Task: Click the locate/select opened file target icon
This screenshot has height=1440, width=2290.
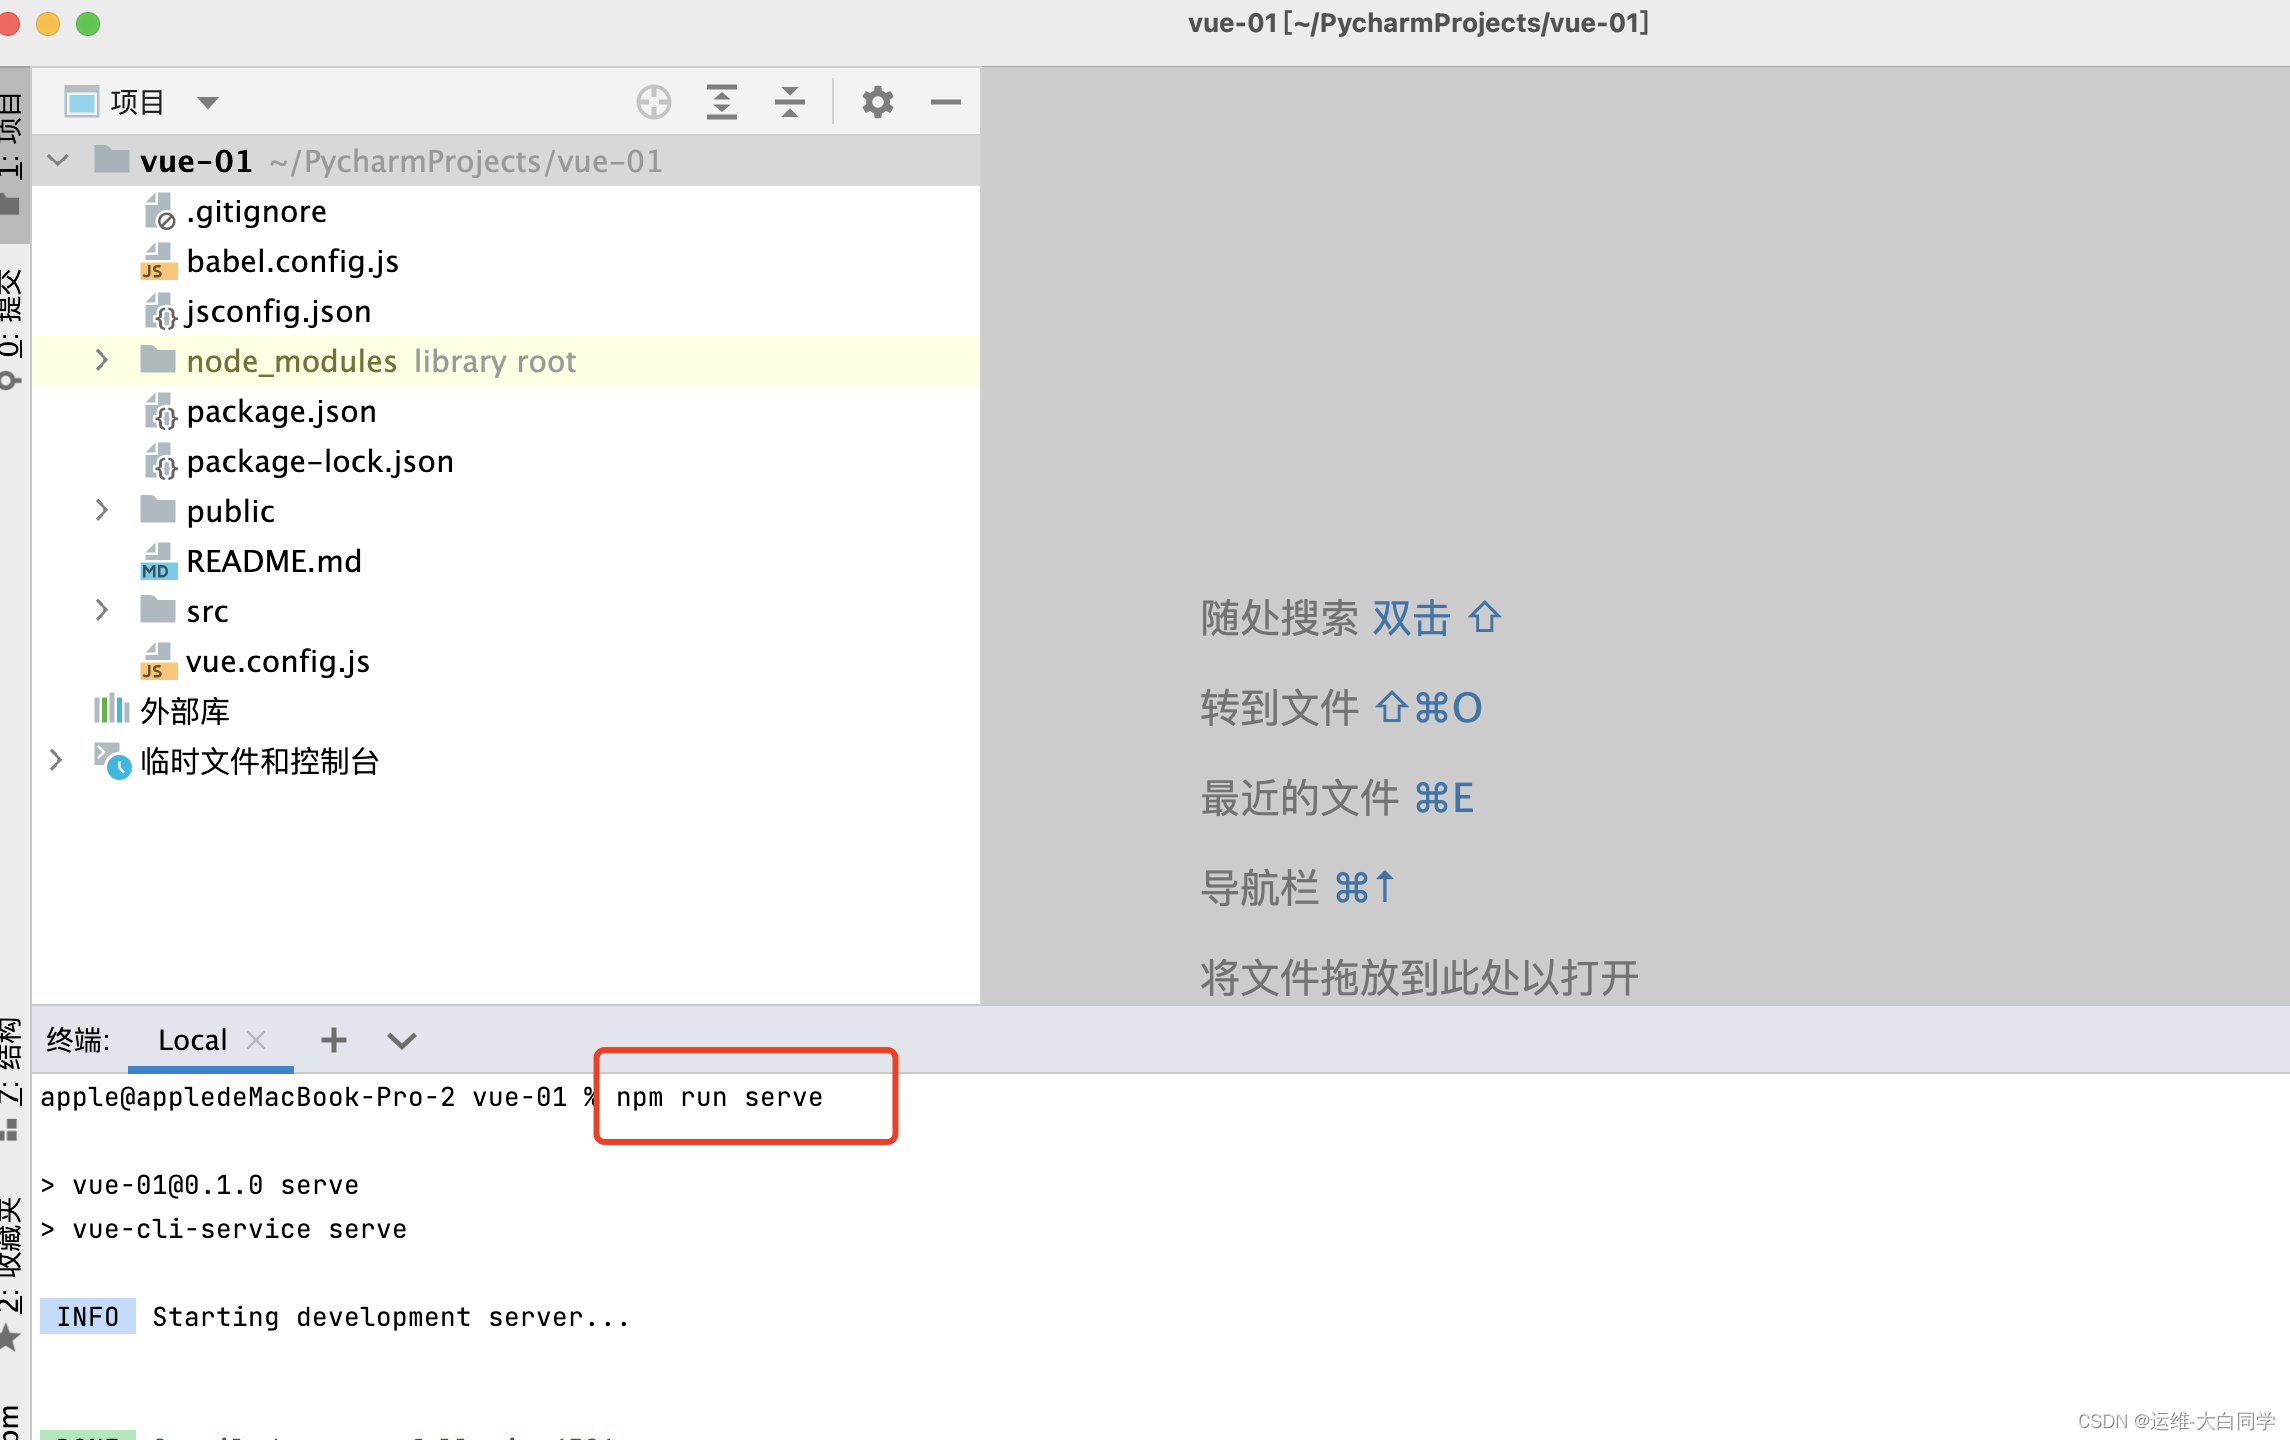Action: pyautogui.click(x=654, y=102)
